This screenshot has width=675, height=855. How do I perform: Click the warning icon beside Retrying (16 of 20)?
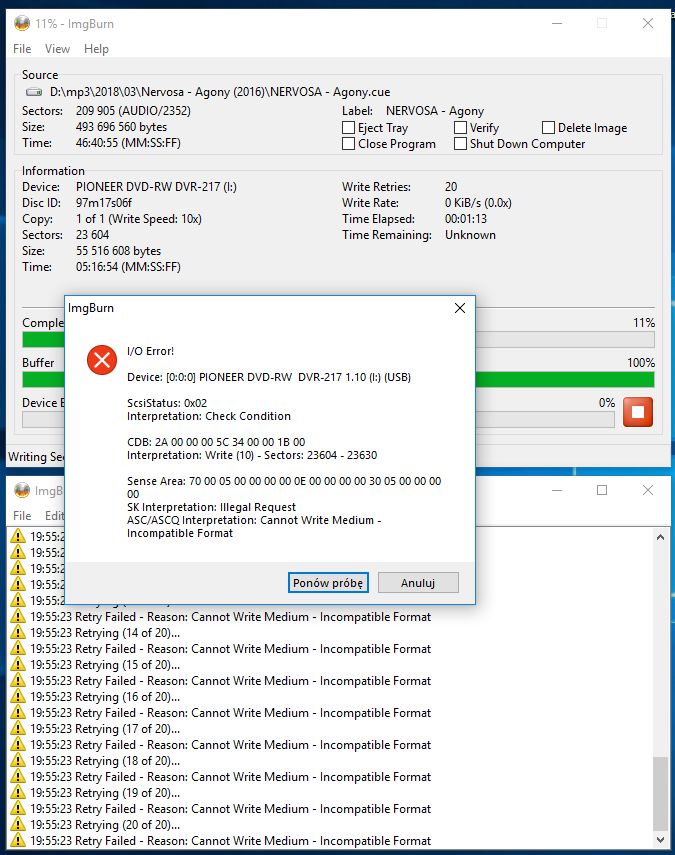(x=18, y=696)
